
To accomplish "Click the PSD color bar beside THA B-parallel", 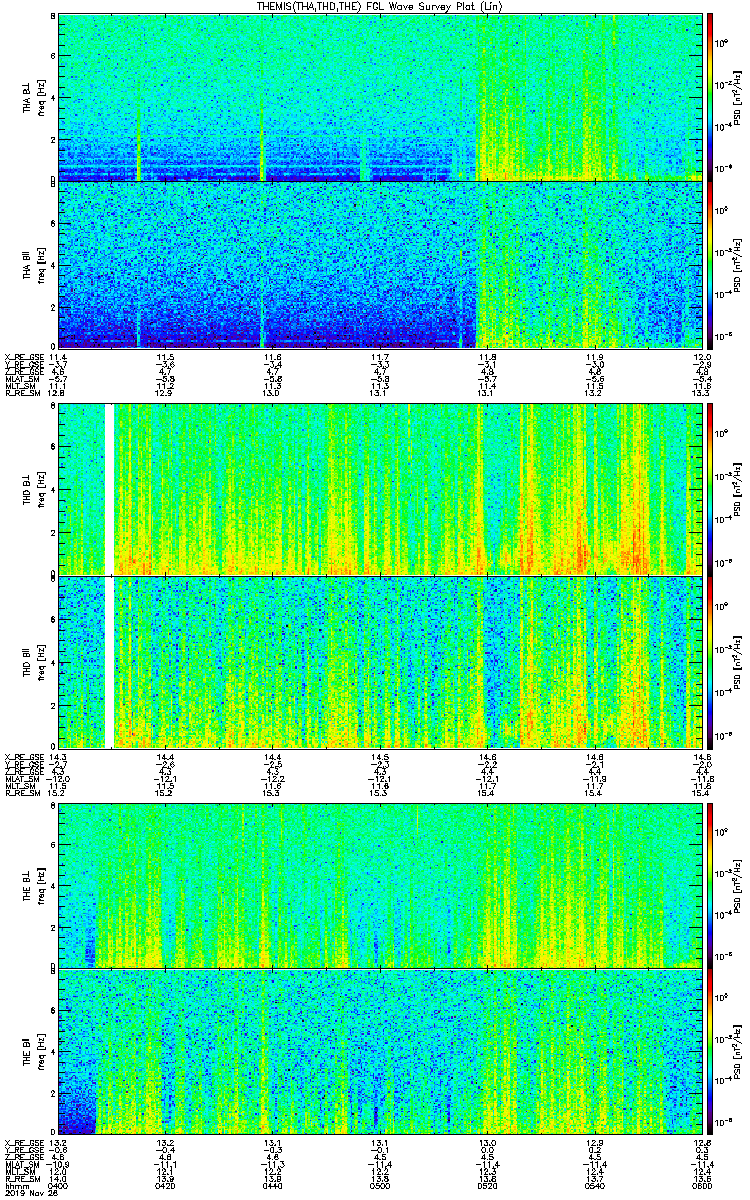I will [x=709, y=264].
